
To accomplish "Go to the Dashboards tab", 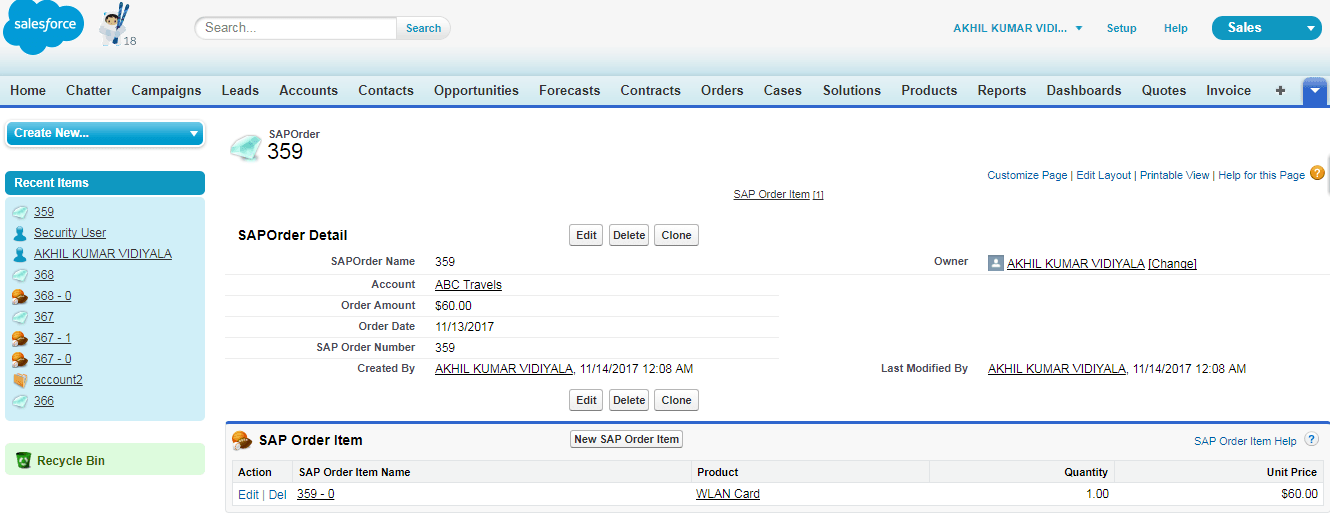I will pos(1084,90).
